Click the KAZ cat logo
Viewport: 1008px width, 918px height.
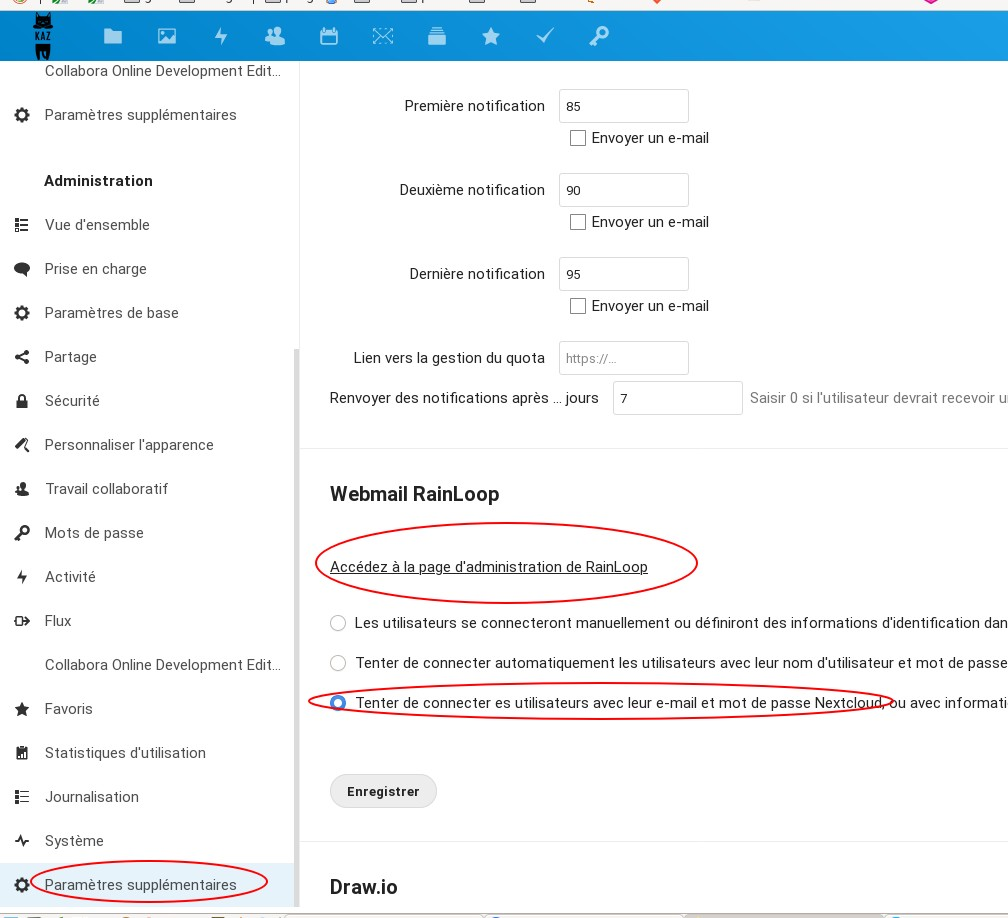point(43,36)
